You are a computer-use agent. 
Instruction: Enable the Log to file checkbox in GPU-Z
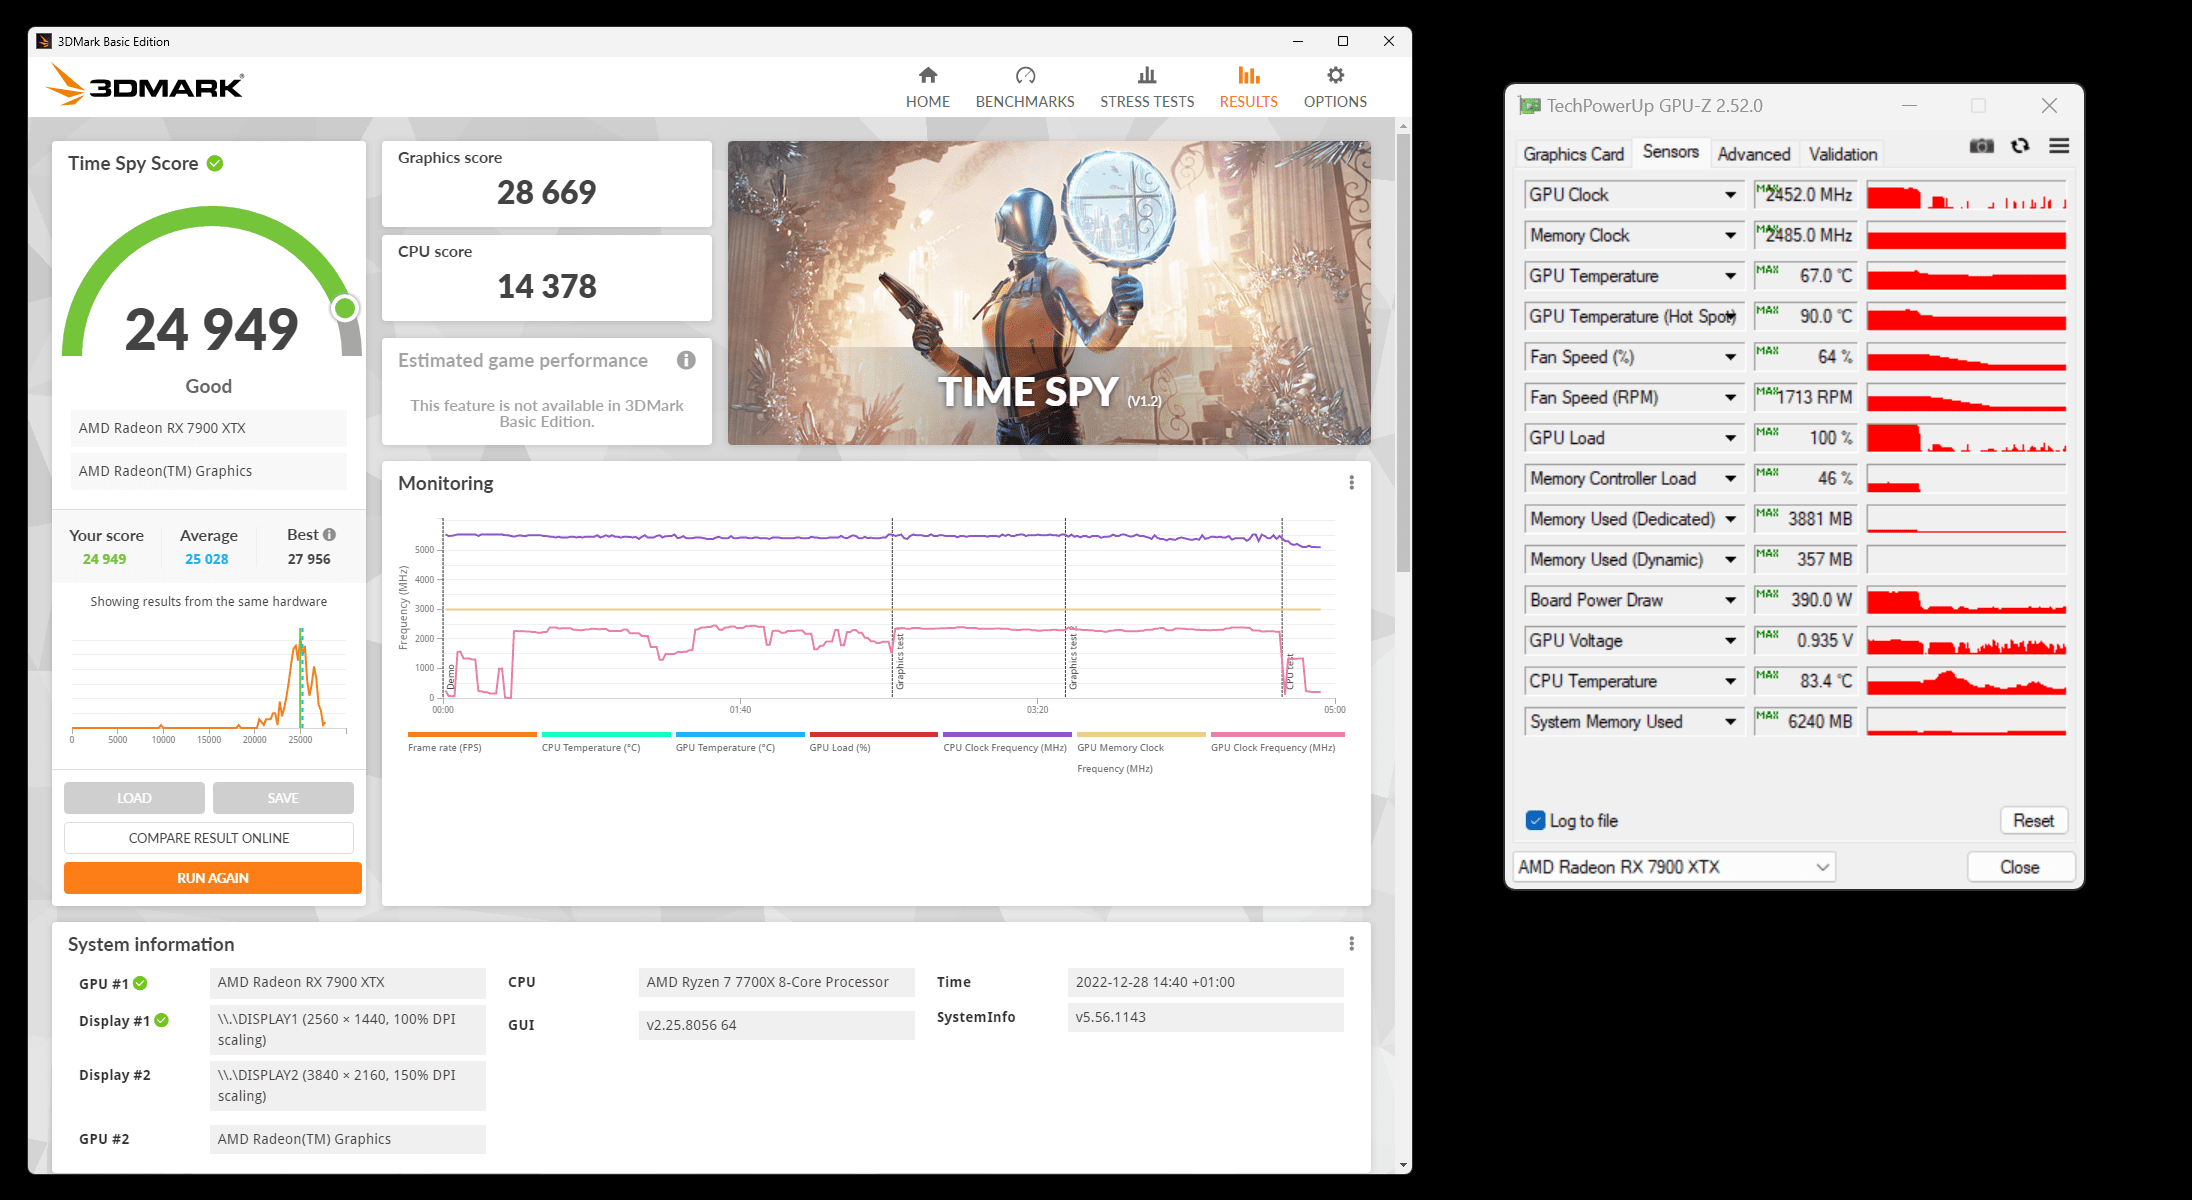pyautogui.click(x=1535, y=820)
